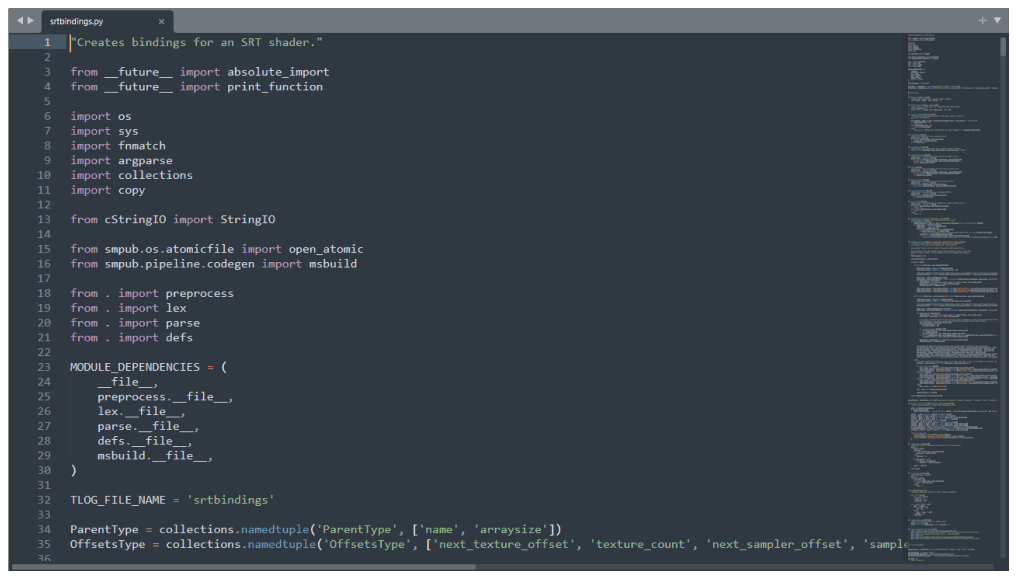
Task: Select the srtbindings.py tab
Action: pyautogui.click(x=107, y=21)
